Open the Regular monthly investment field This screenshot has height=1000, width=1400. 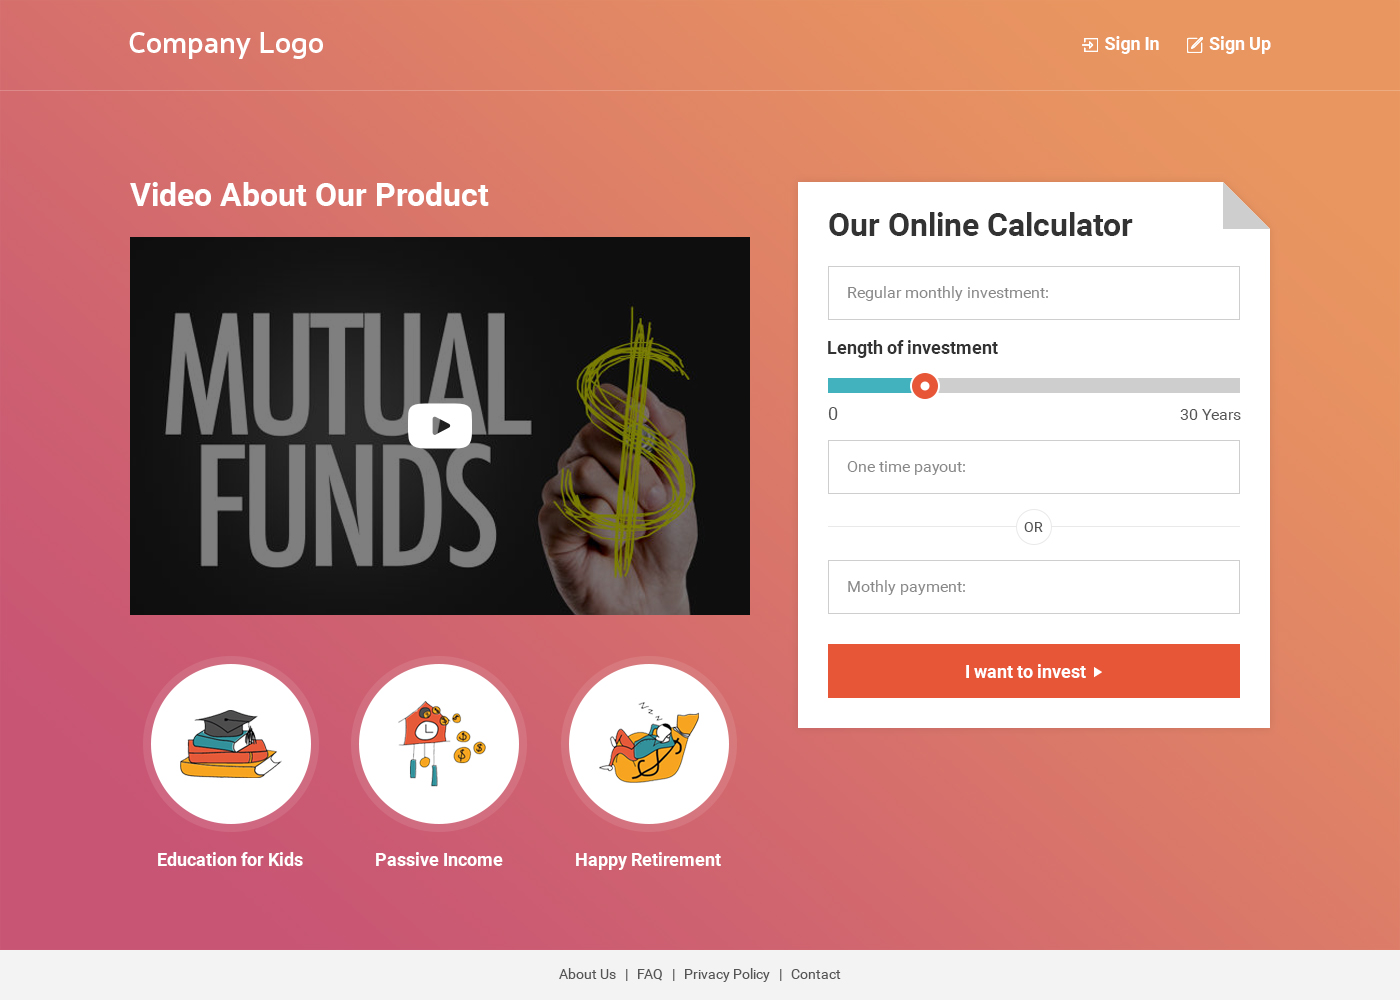1033,293
